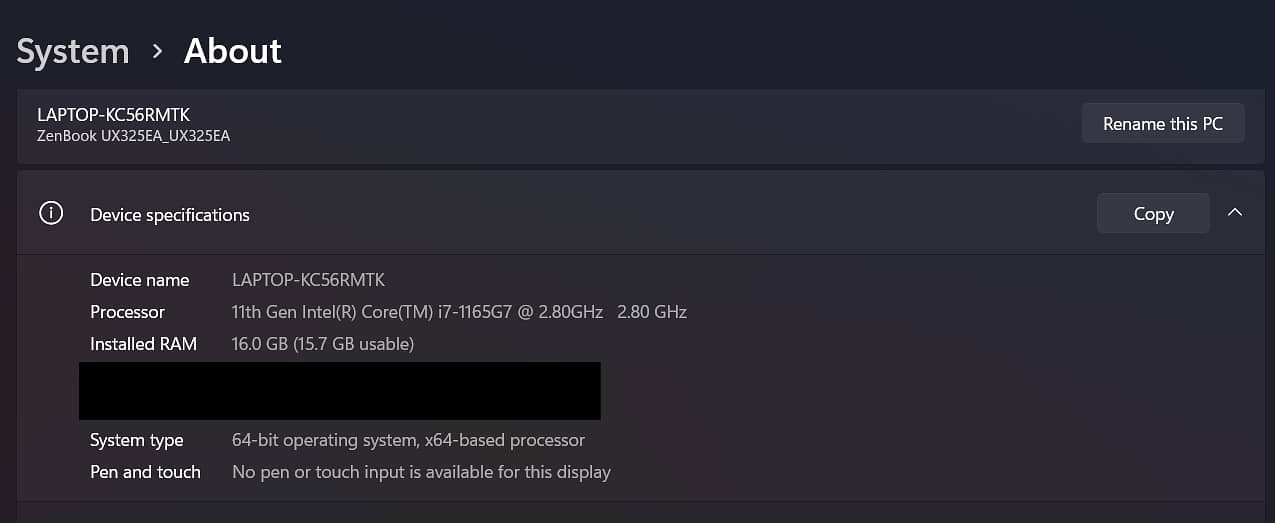Image resolution: width=1275 pixels, height=523 pixels.
Task: Click the info icon beside Device specifications
Action: click(51, 214)
